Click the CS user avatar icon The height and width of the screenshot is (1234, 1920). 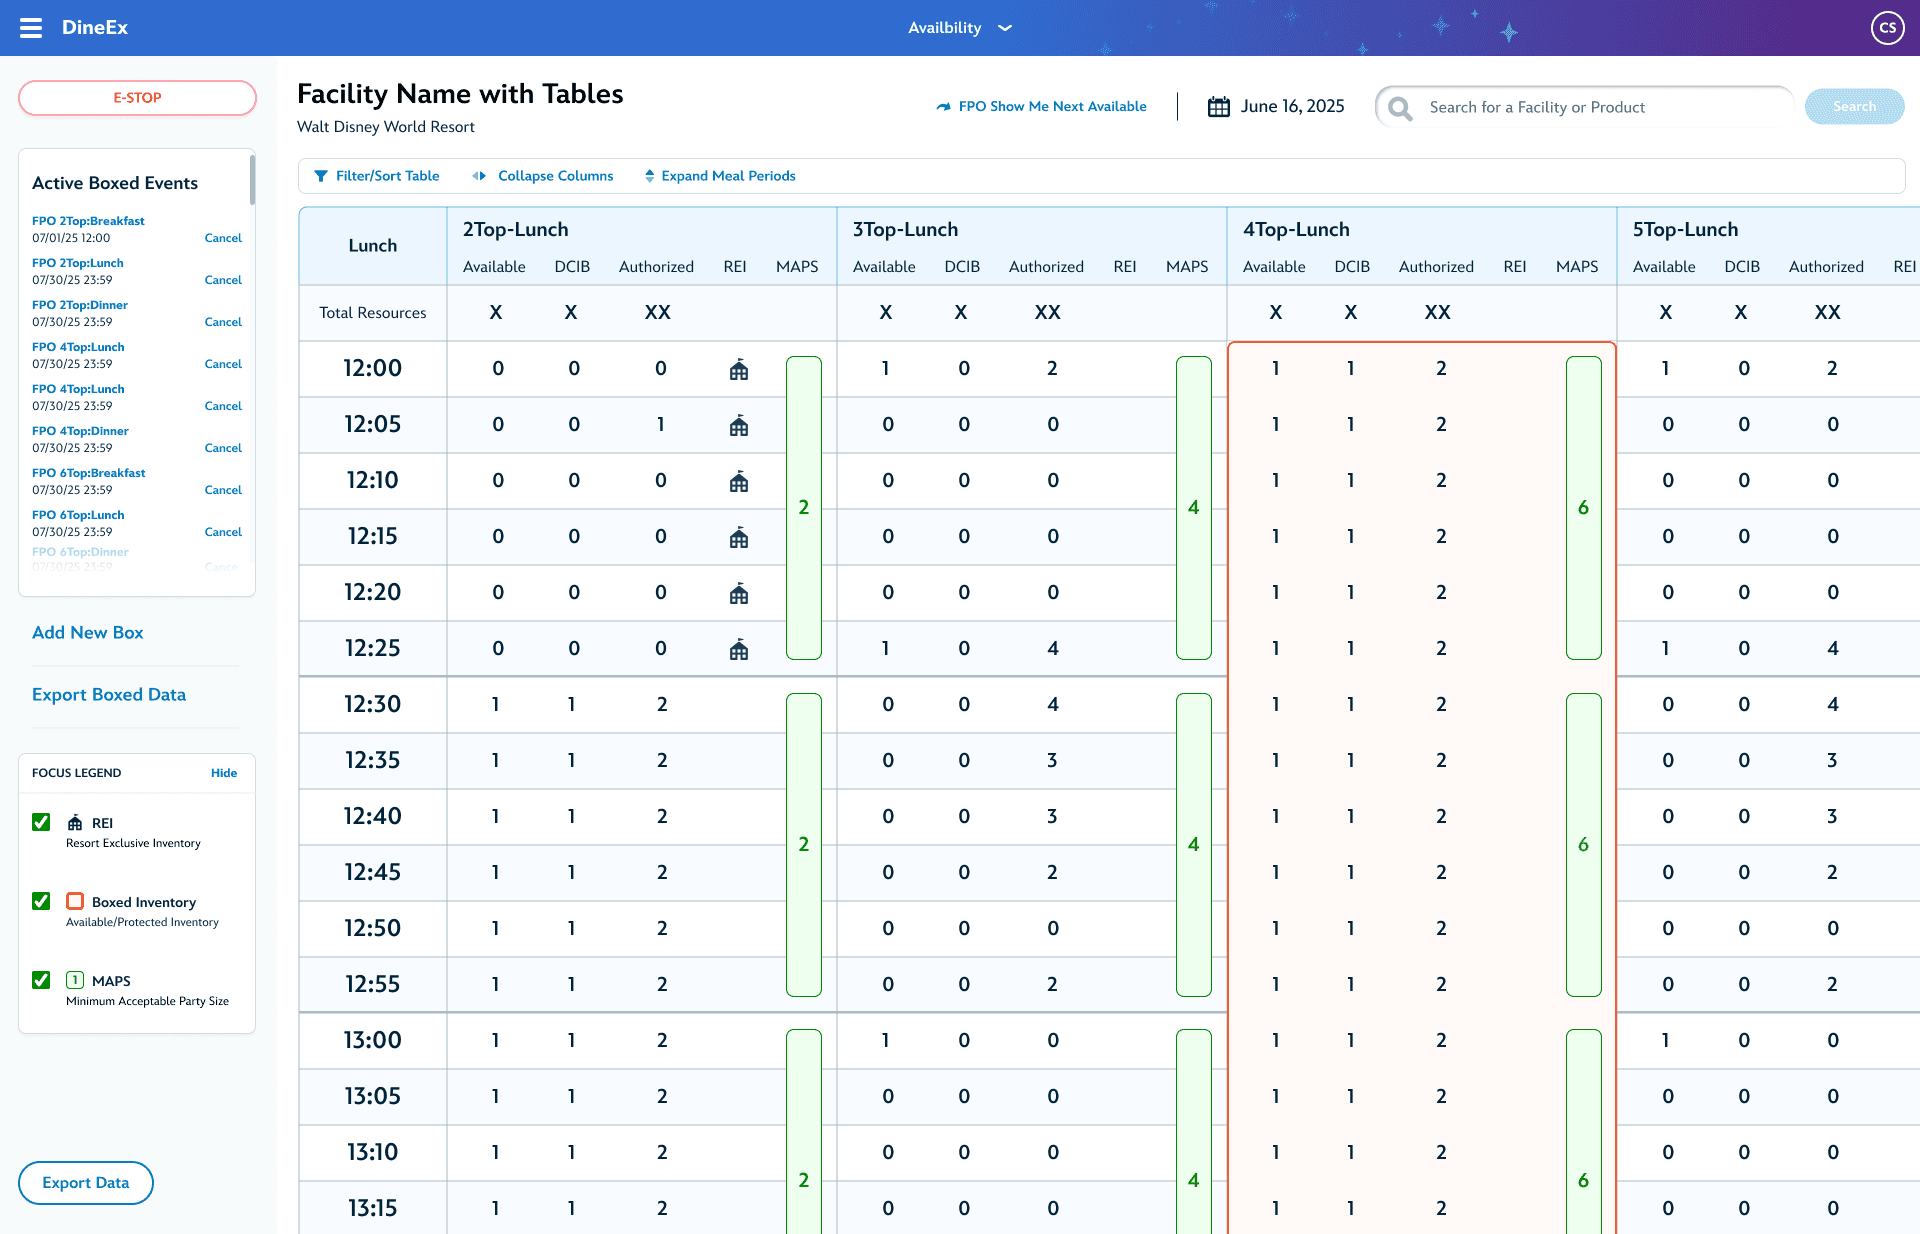[x=1887, y=28]
